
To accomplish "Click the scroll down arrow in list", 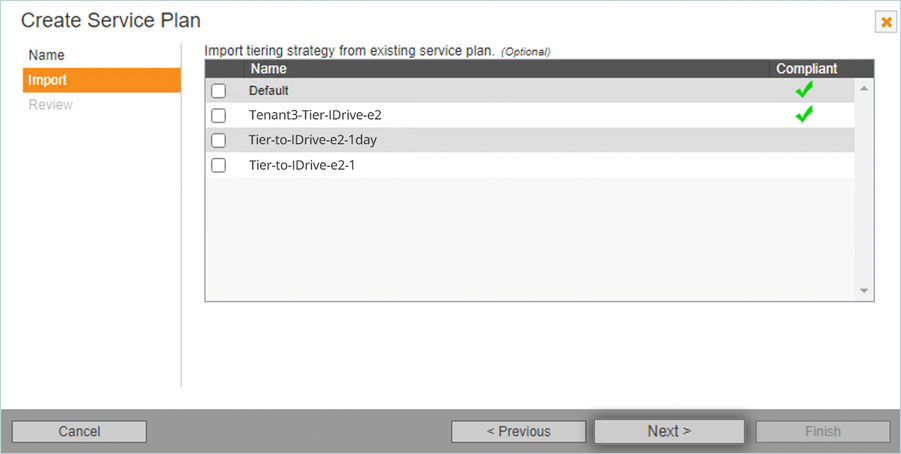I will 864,291.
